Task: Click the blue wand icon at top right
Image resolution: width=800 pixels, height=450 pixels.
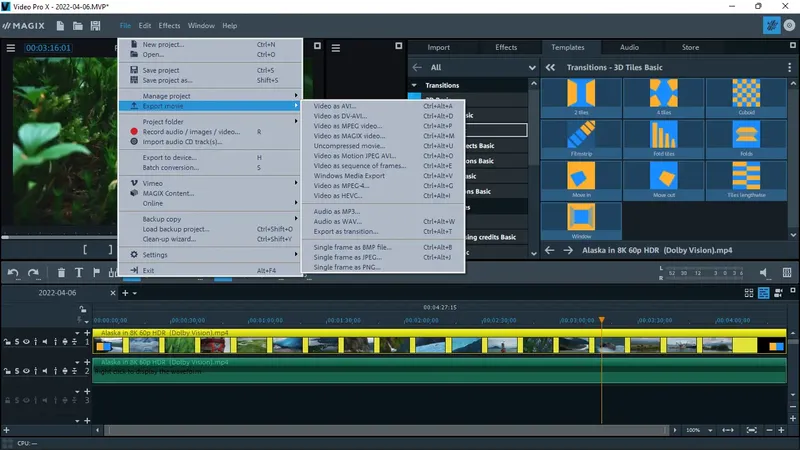Action: coord(771,26)
